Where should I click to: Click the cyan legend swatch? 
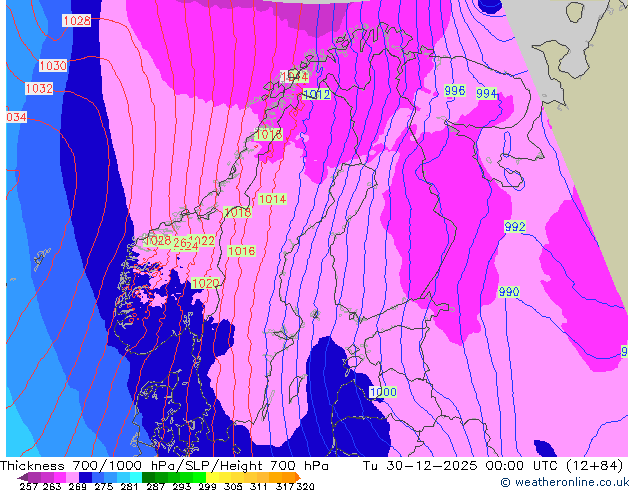pyautogui.click(x=136, y=477)
